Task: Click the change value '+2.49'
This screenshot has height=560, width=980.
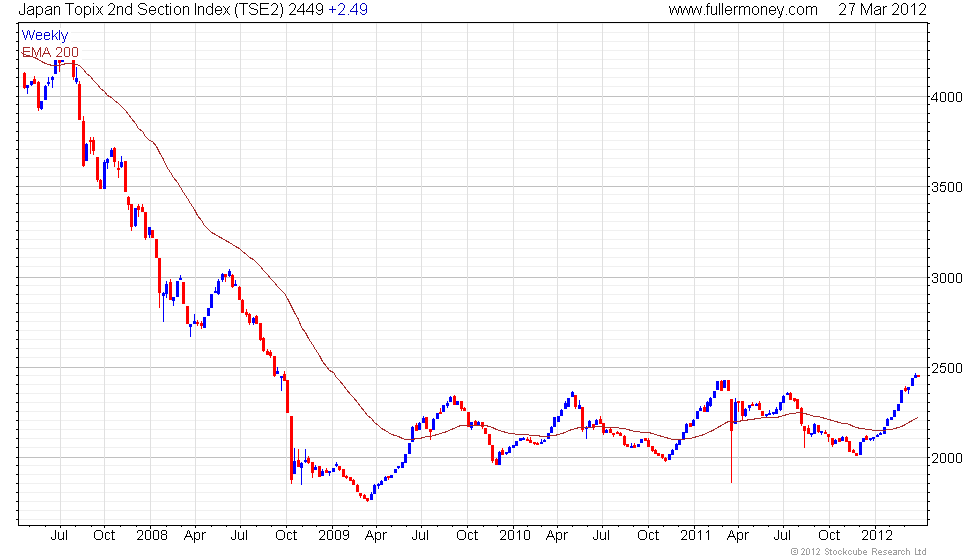Action: point(348,9)
